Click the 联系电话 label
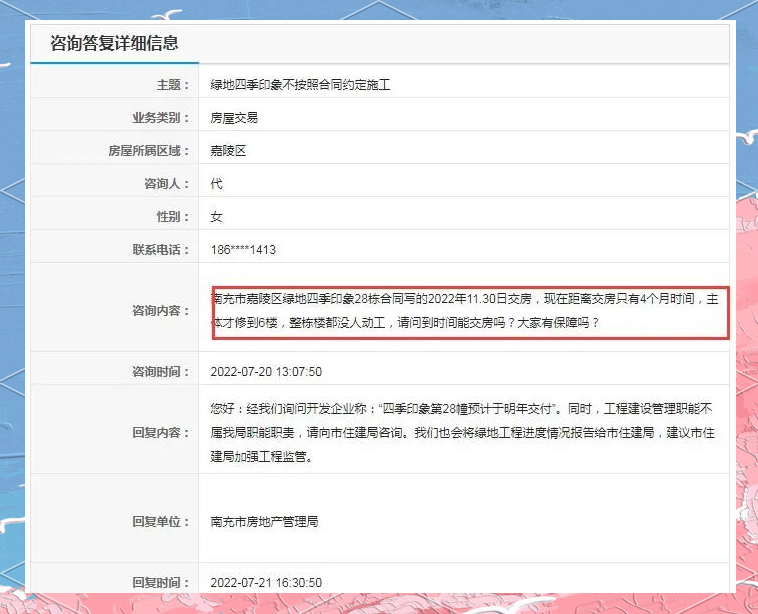758x614 pixels. pos(160,250)
